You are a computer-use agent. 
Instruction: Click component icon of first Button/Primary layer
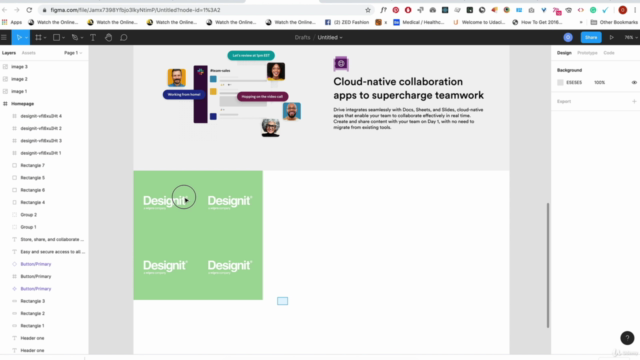[x=14, y=264]
